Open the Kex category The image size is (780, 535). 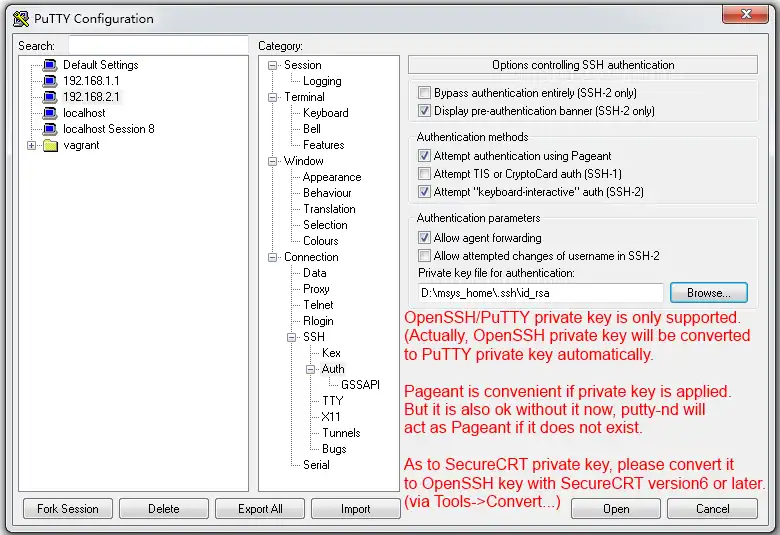[331, 353]
